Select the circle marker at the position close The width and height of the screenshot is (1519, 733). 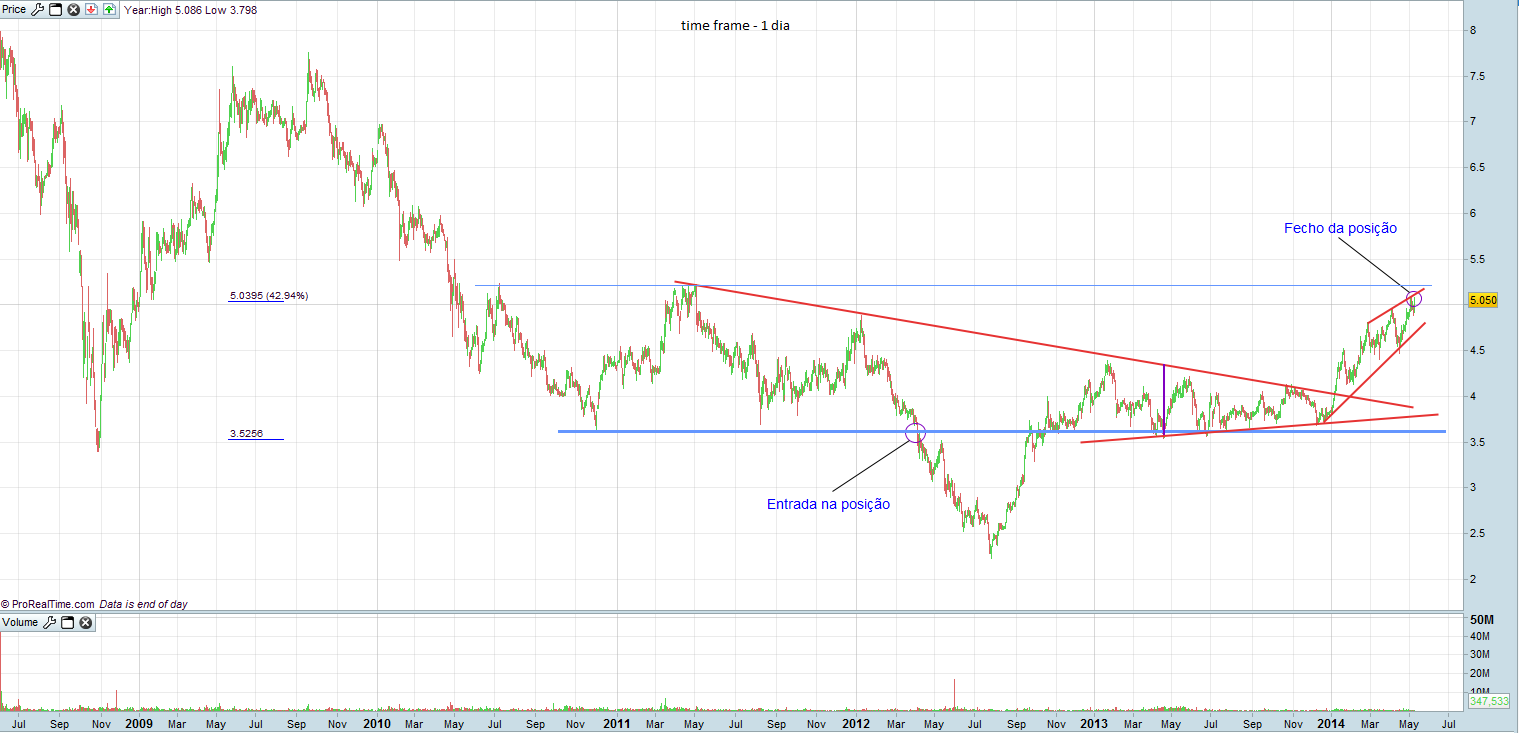click(1413, 297)
